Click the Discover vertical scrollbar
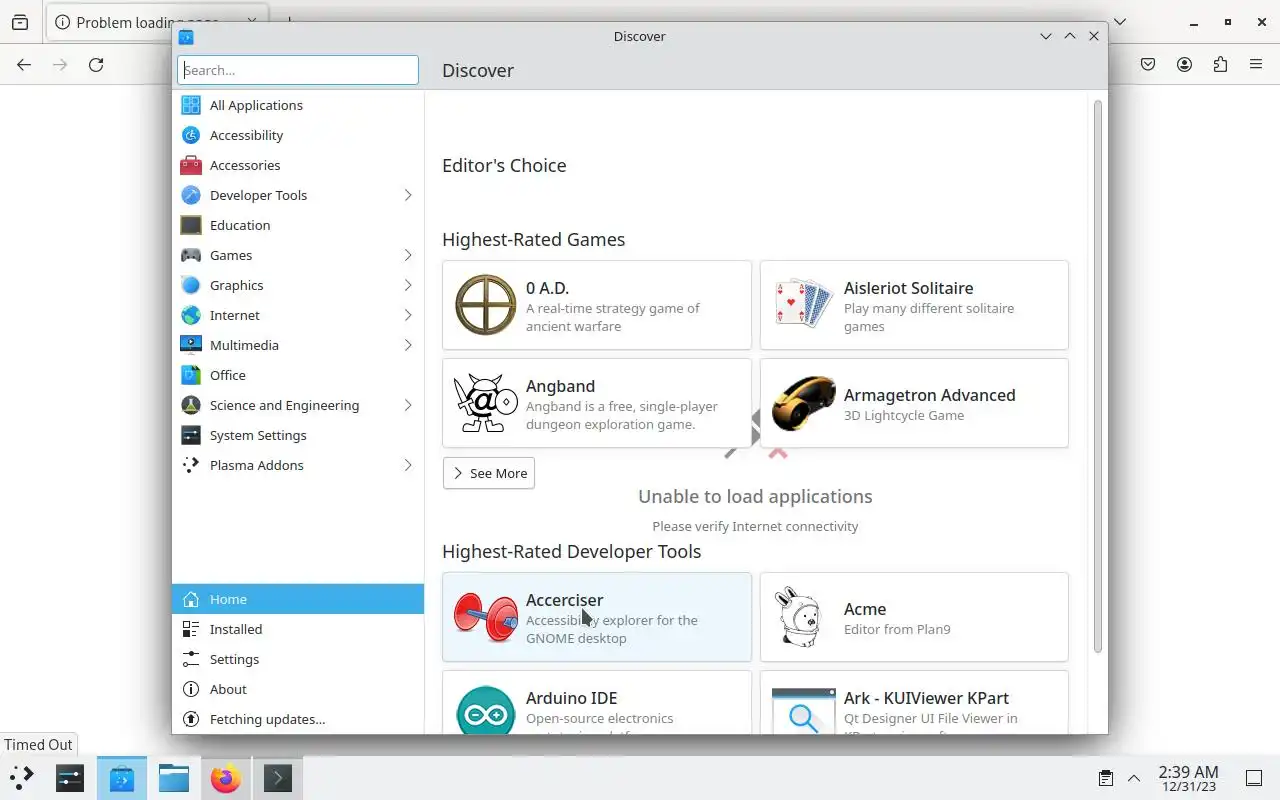The image size is (1280, 800). (1097, 376)
